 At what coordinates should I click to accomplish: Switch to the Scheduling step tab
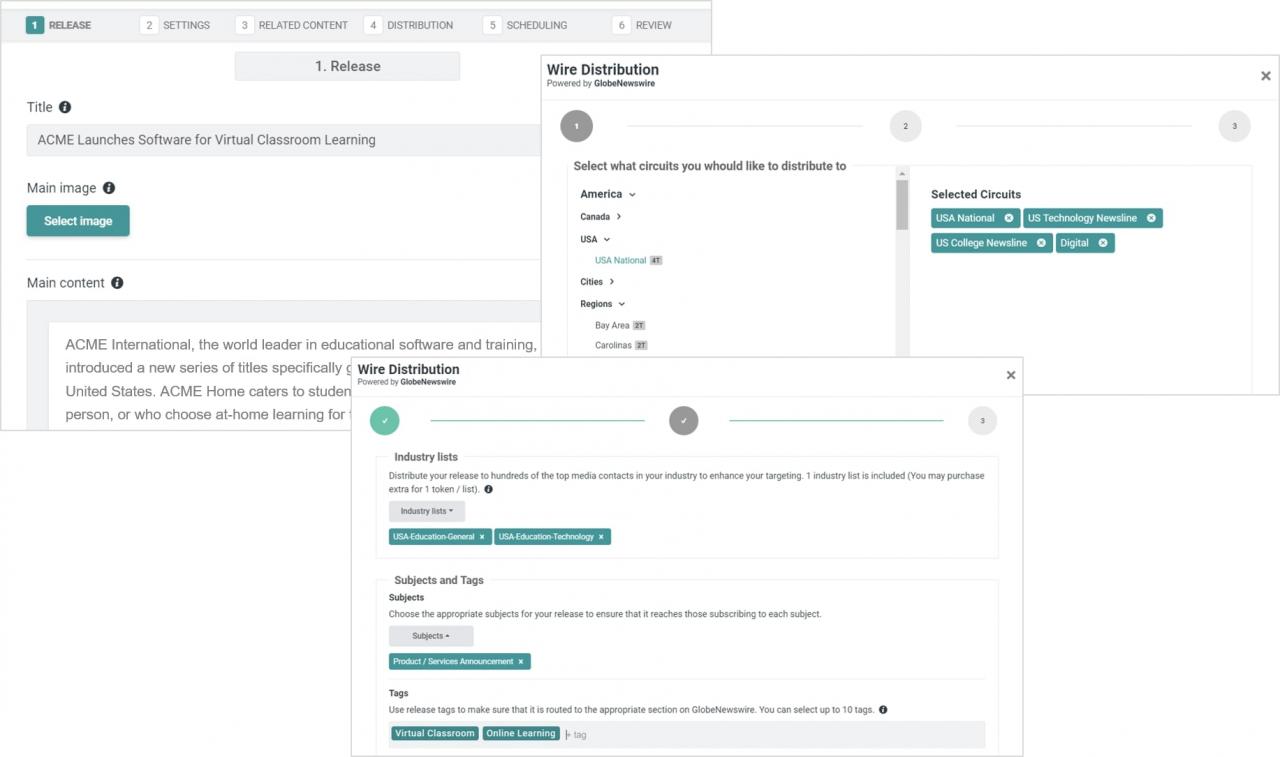click(x=525, y=25)
